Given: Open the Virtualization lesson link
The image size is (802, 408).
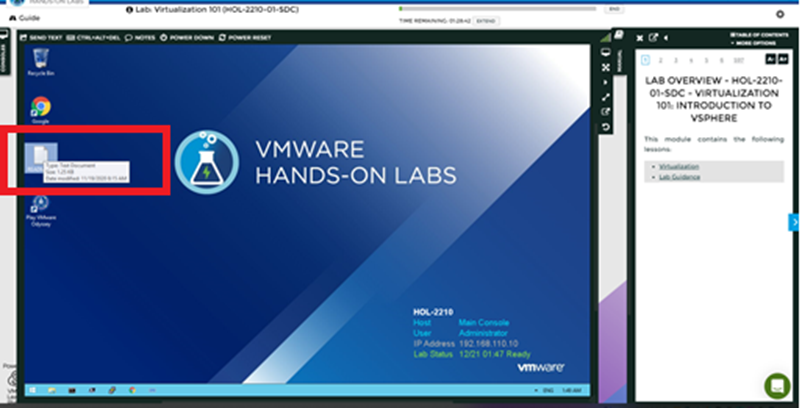Looking at the screenshot, I should 679,167.
